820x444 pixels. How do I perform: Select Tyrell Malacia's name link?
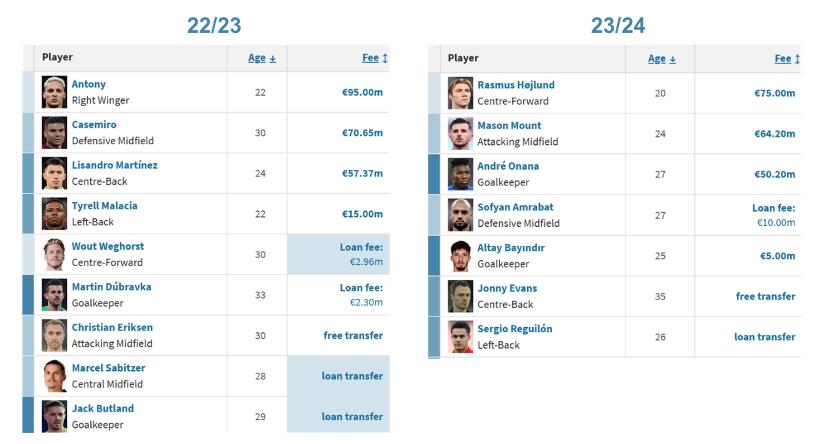105,206
